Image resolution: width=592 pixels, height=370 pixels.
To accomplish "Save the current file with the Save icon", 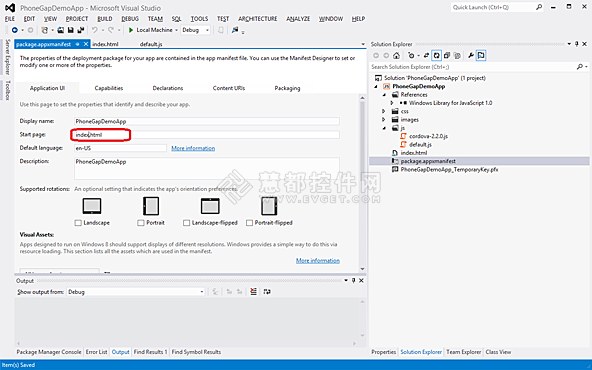I will (x=70, y=30).
